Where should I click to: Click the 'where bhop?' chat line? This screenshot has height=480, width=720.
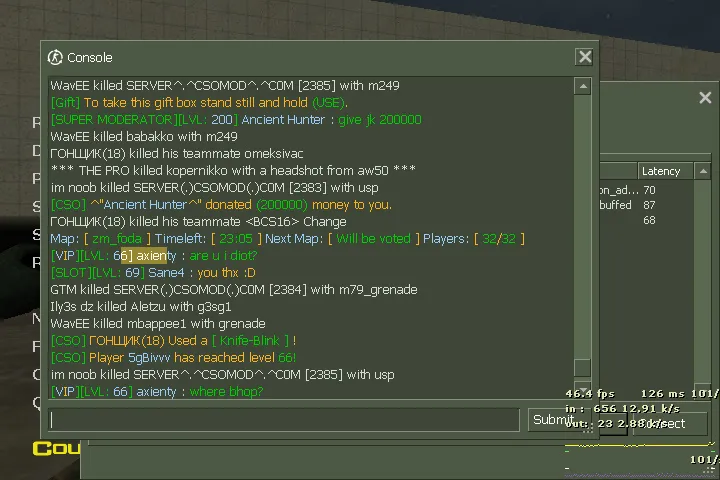pos(157,391)
